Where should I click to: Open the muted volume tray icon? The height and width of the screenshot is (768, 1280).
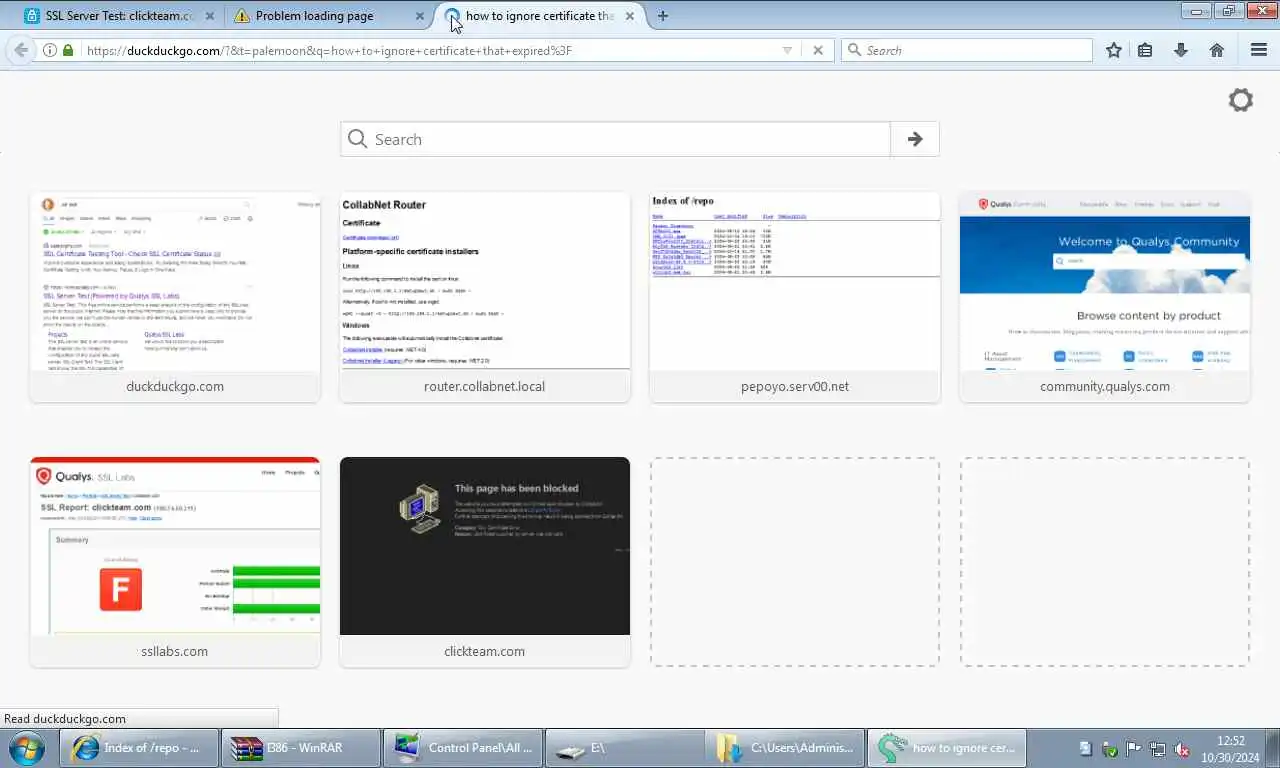(1182, 748)
